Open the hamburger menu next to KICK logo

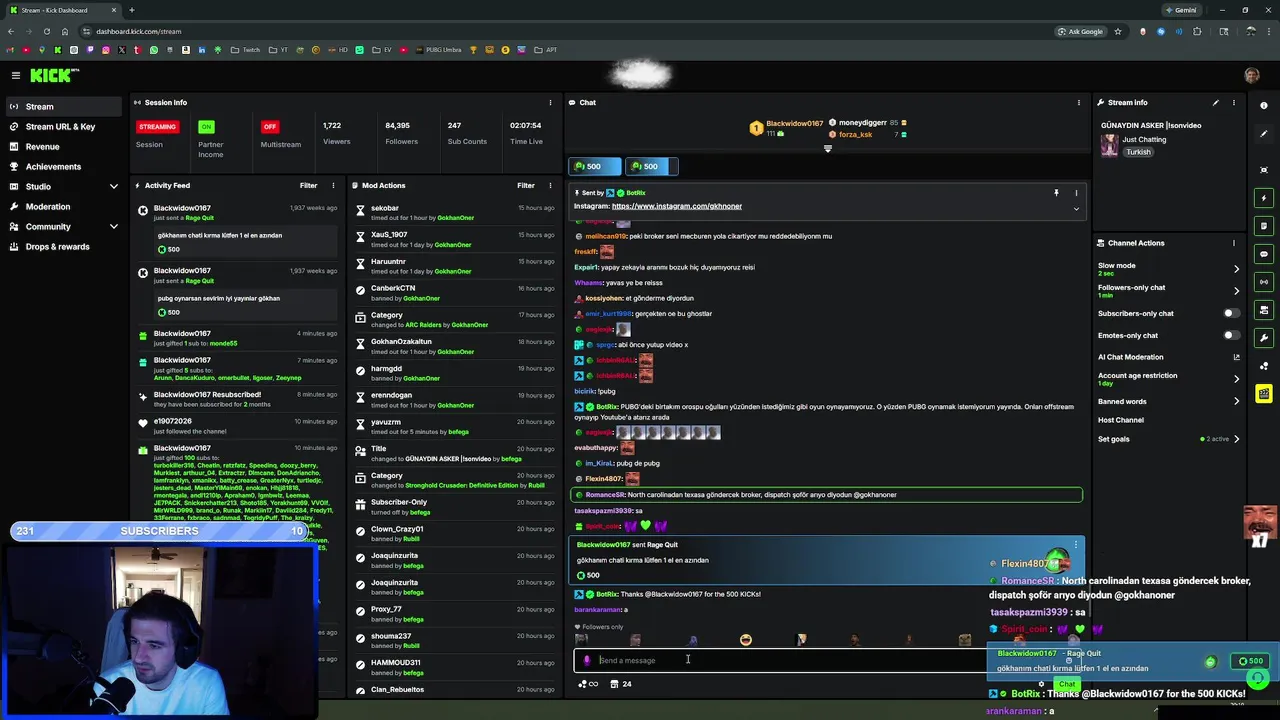click(x=15, y=75)
